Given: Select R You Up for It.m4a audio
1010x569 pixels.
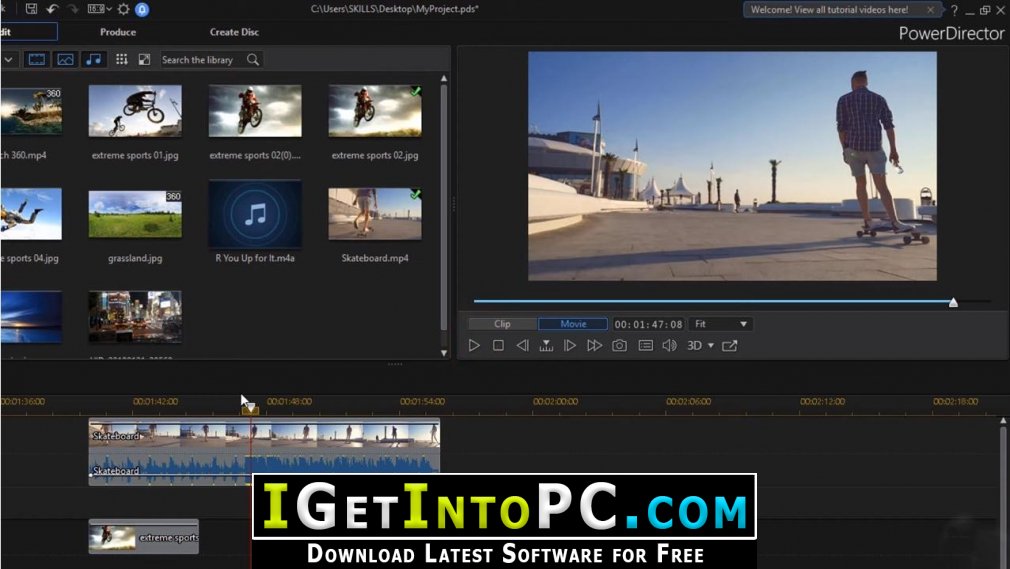Looking at the screenshot, I should tap(255, 214).
